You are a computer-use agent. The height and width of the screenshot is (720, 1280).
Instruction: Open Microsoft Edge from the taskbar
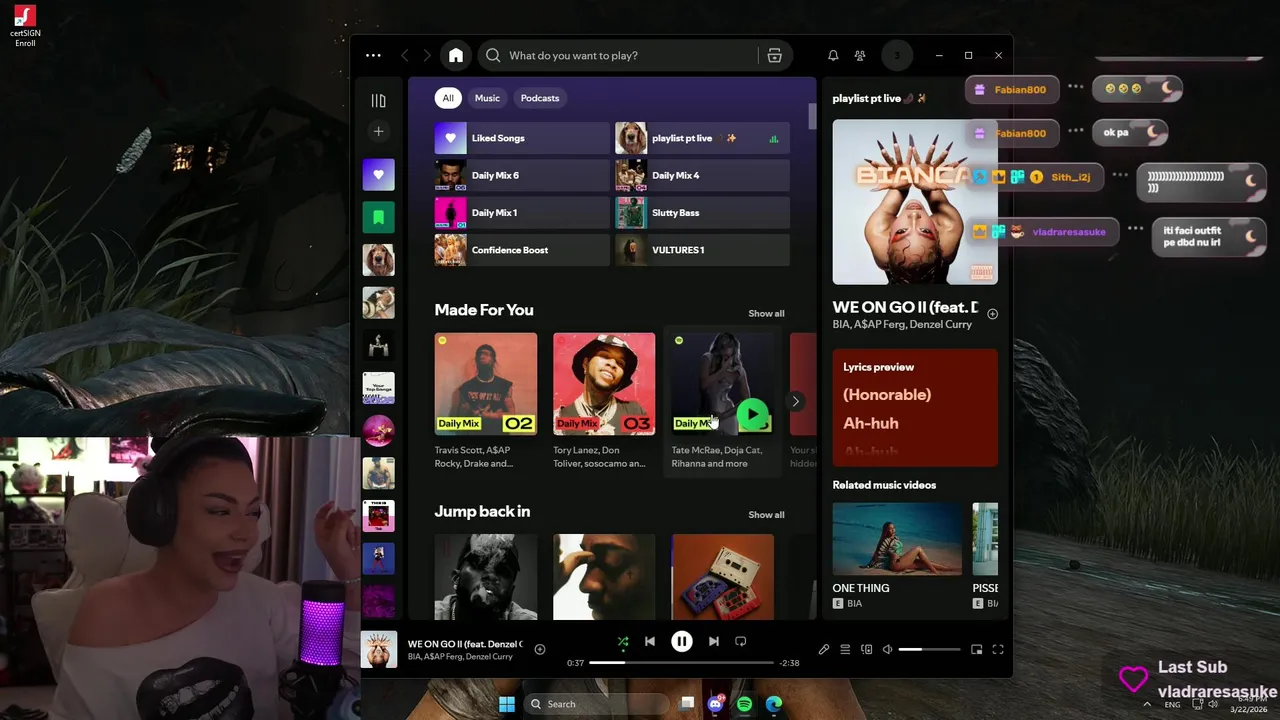[x=774, y=704]
